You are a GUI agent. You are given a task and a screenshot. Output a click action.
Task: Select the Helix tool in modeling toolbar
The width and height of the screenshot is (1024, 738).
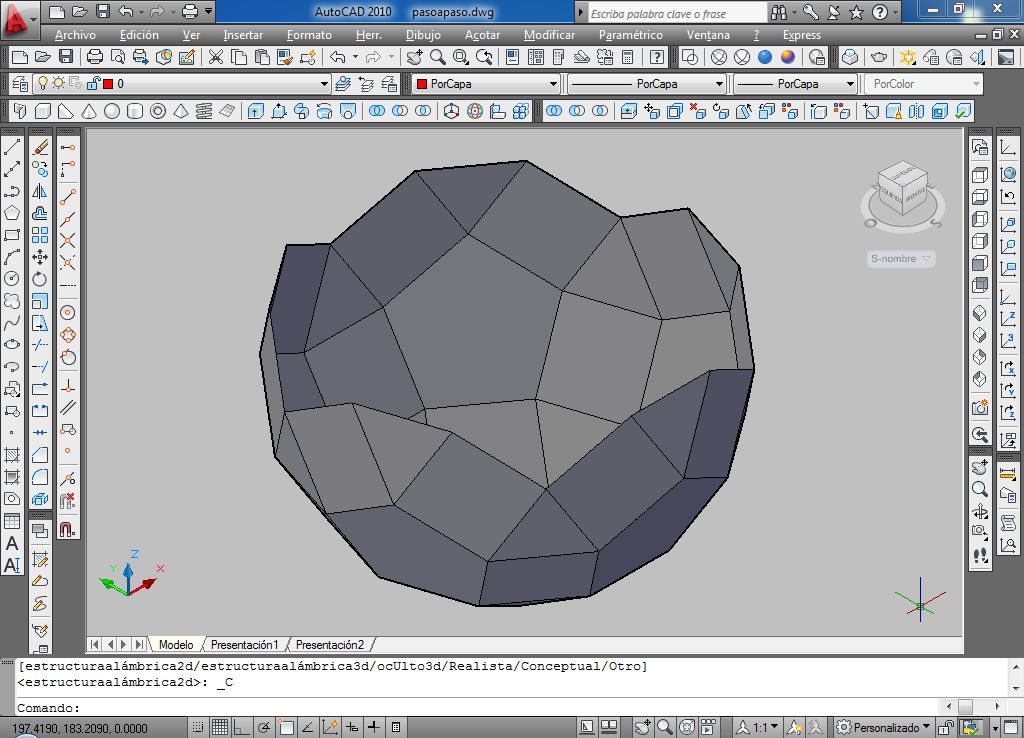pyautogui.click(x=204, y=111)
